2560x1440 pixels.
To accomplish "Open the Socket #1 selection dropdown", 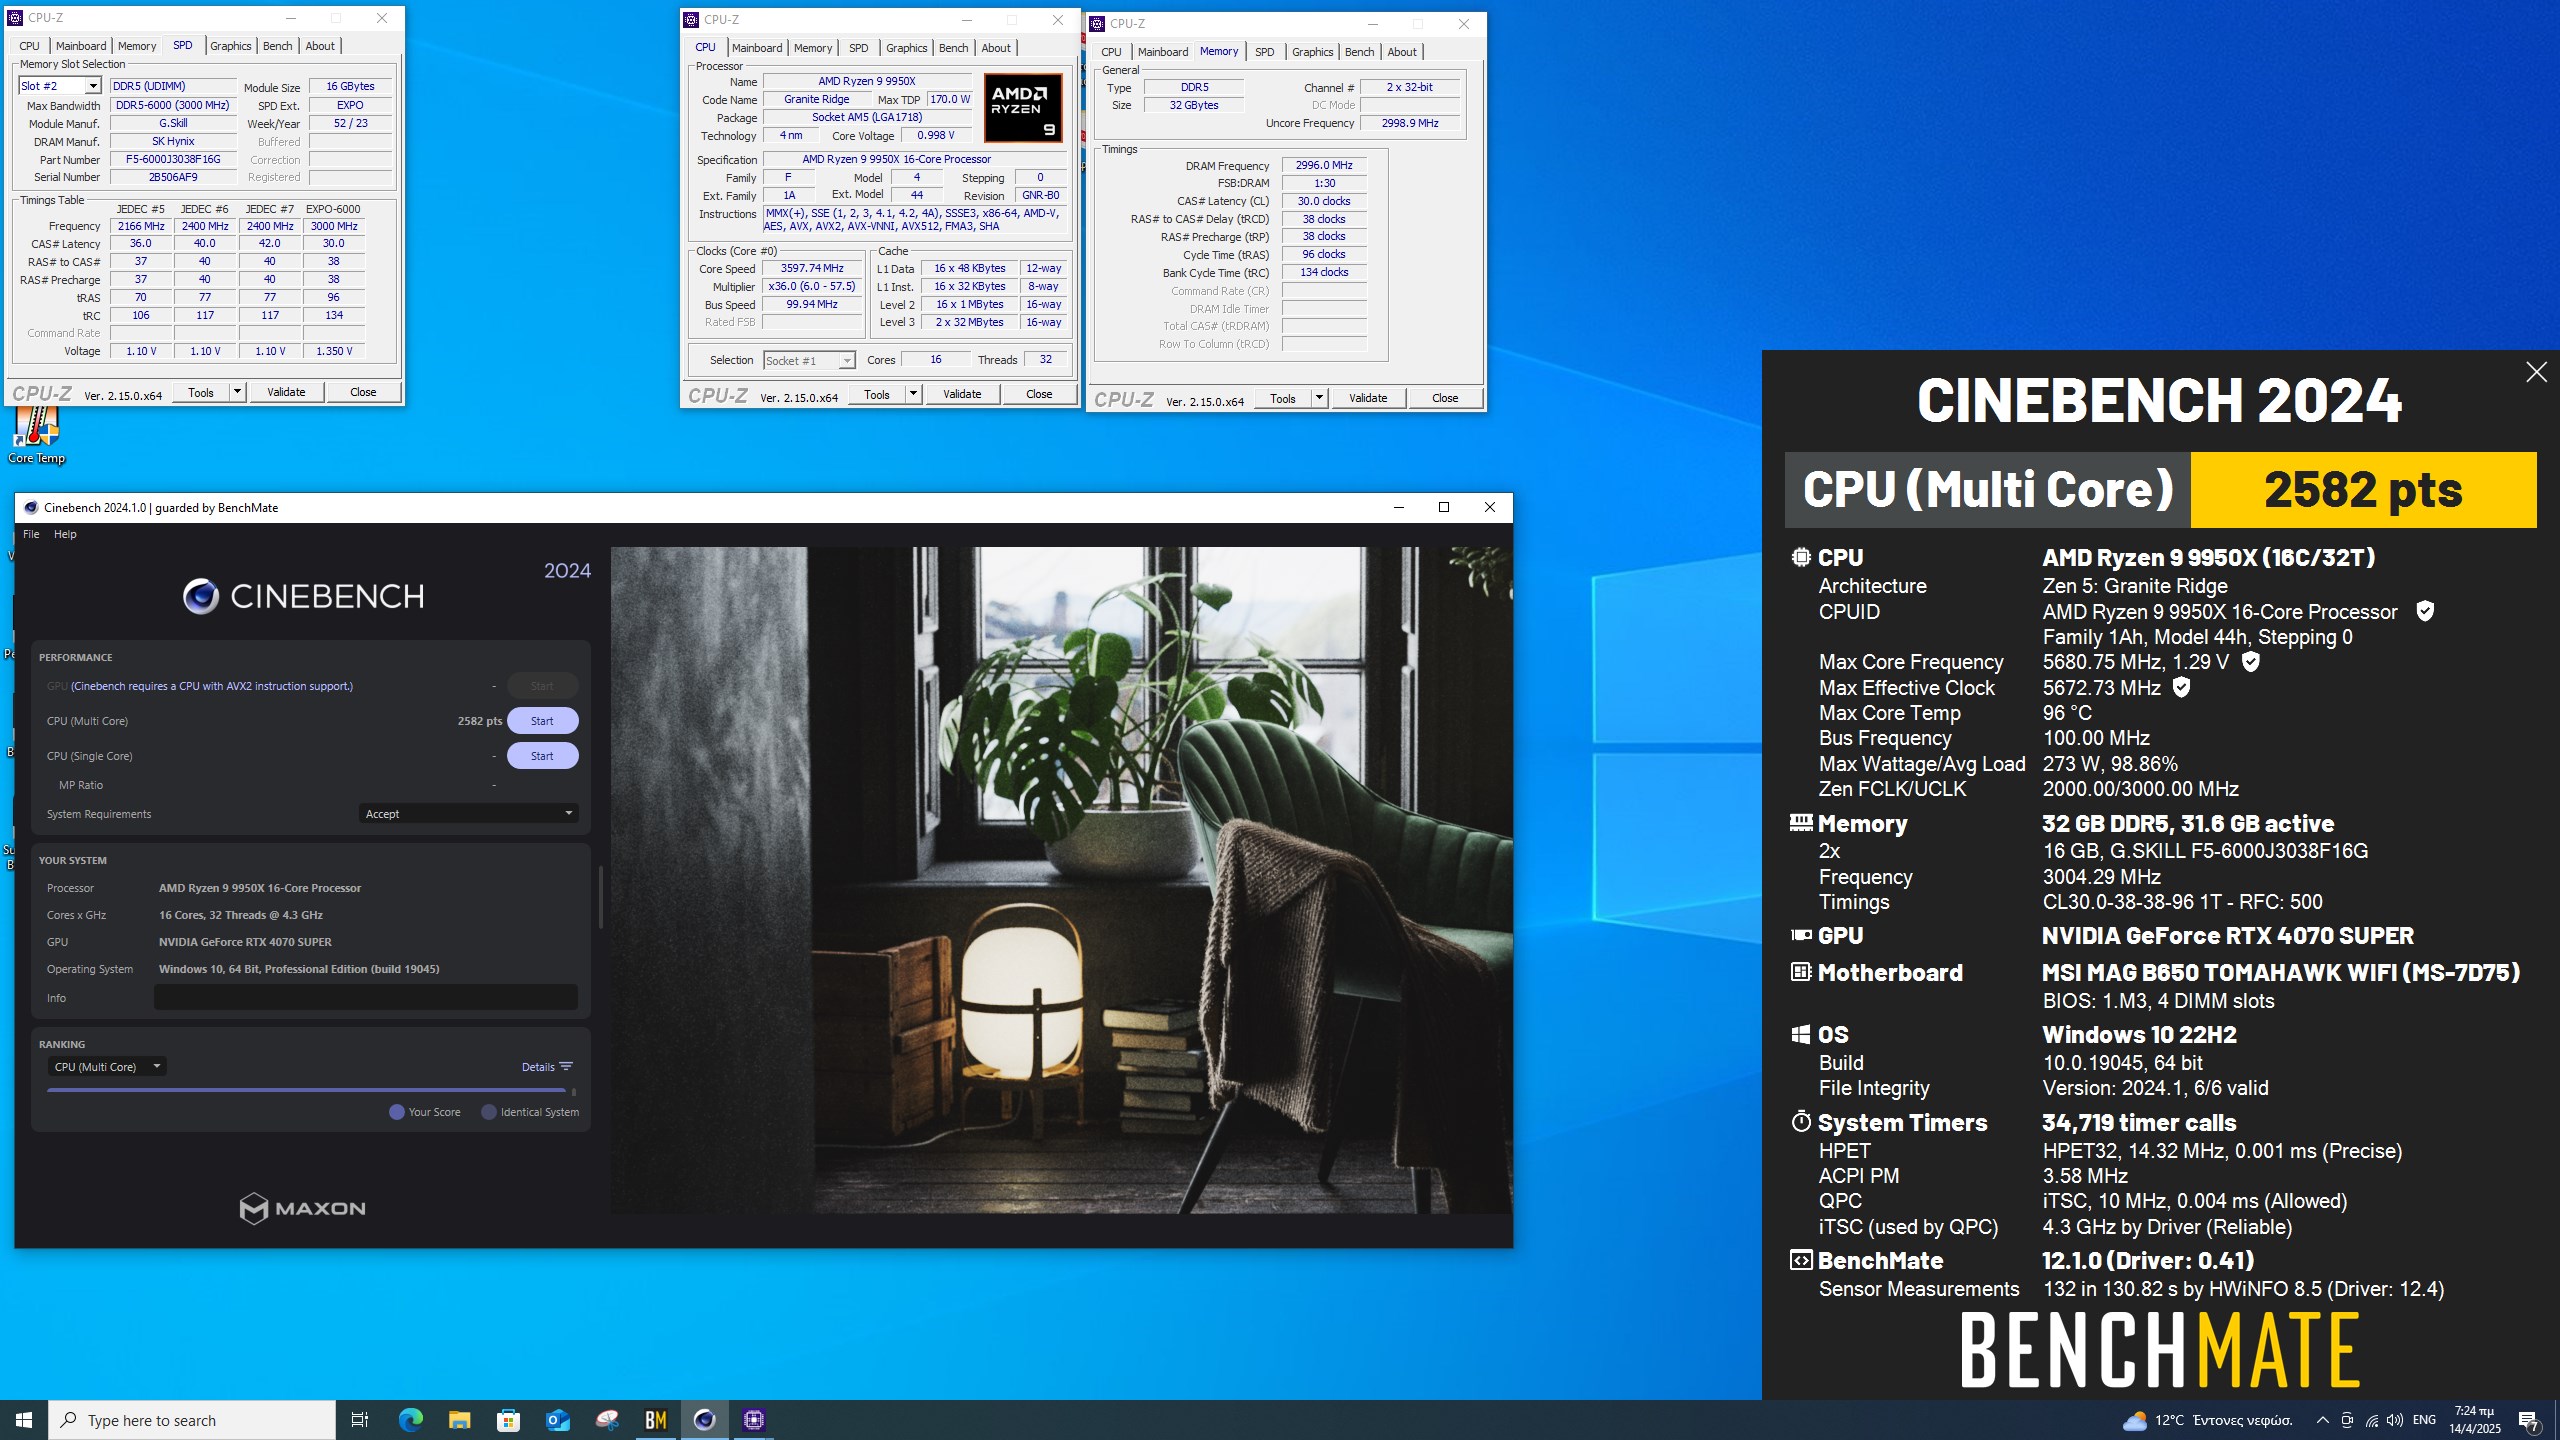I will click(x=809, y=360).
